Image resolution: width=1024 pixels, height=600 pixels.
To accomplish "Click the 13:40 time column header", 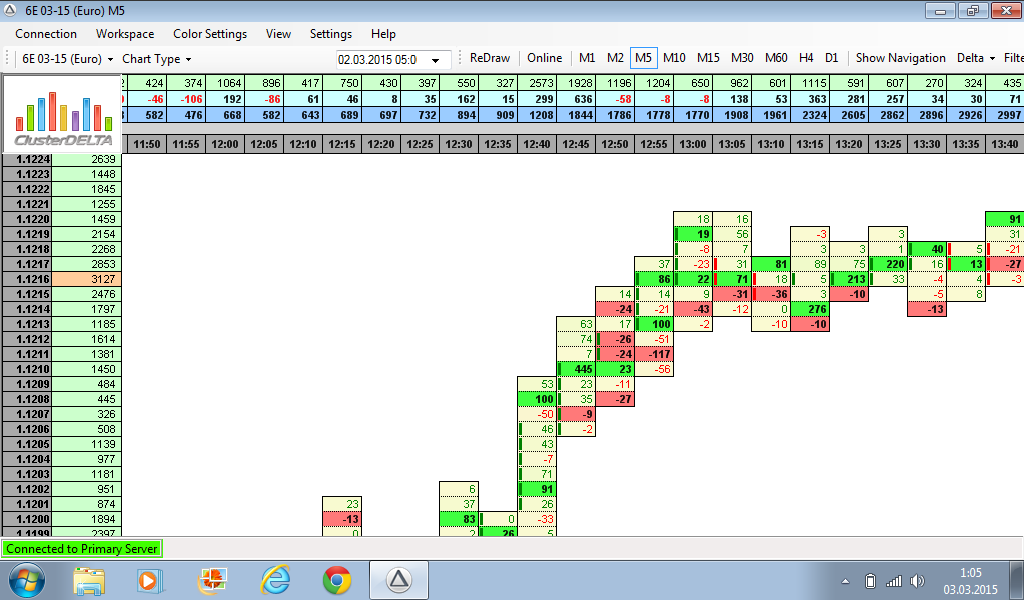I will pos(1004,144).
